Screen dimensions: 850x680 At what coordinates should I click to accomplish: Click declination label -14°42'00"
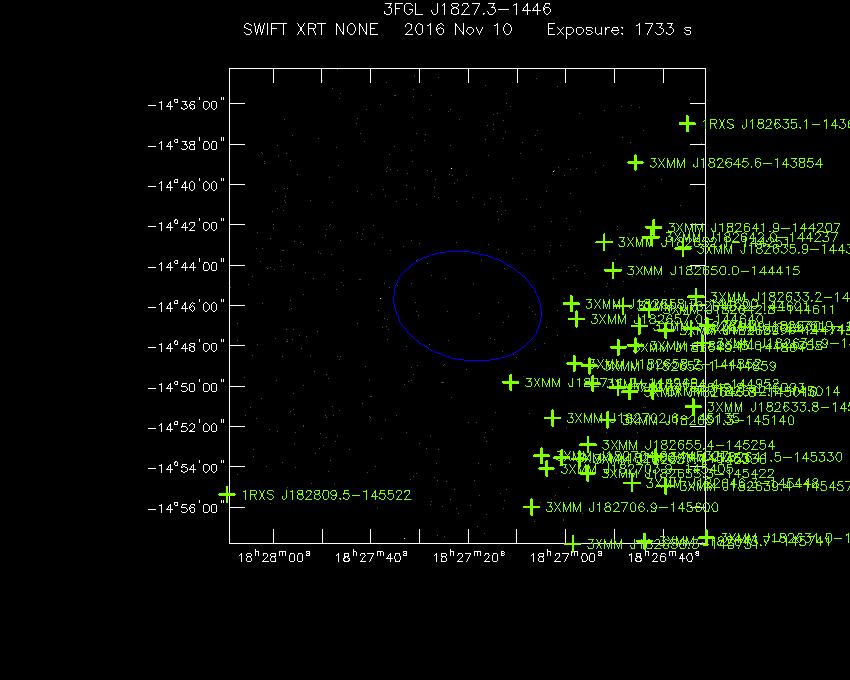pyautogui.click(x=186, y=226)
